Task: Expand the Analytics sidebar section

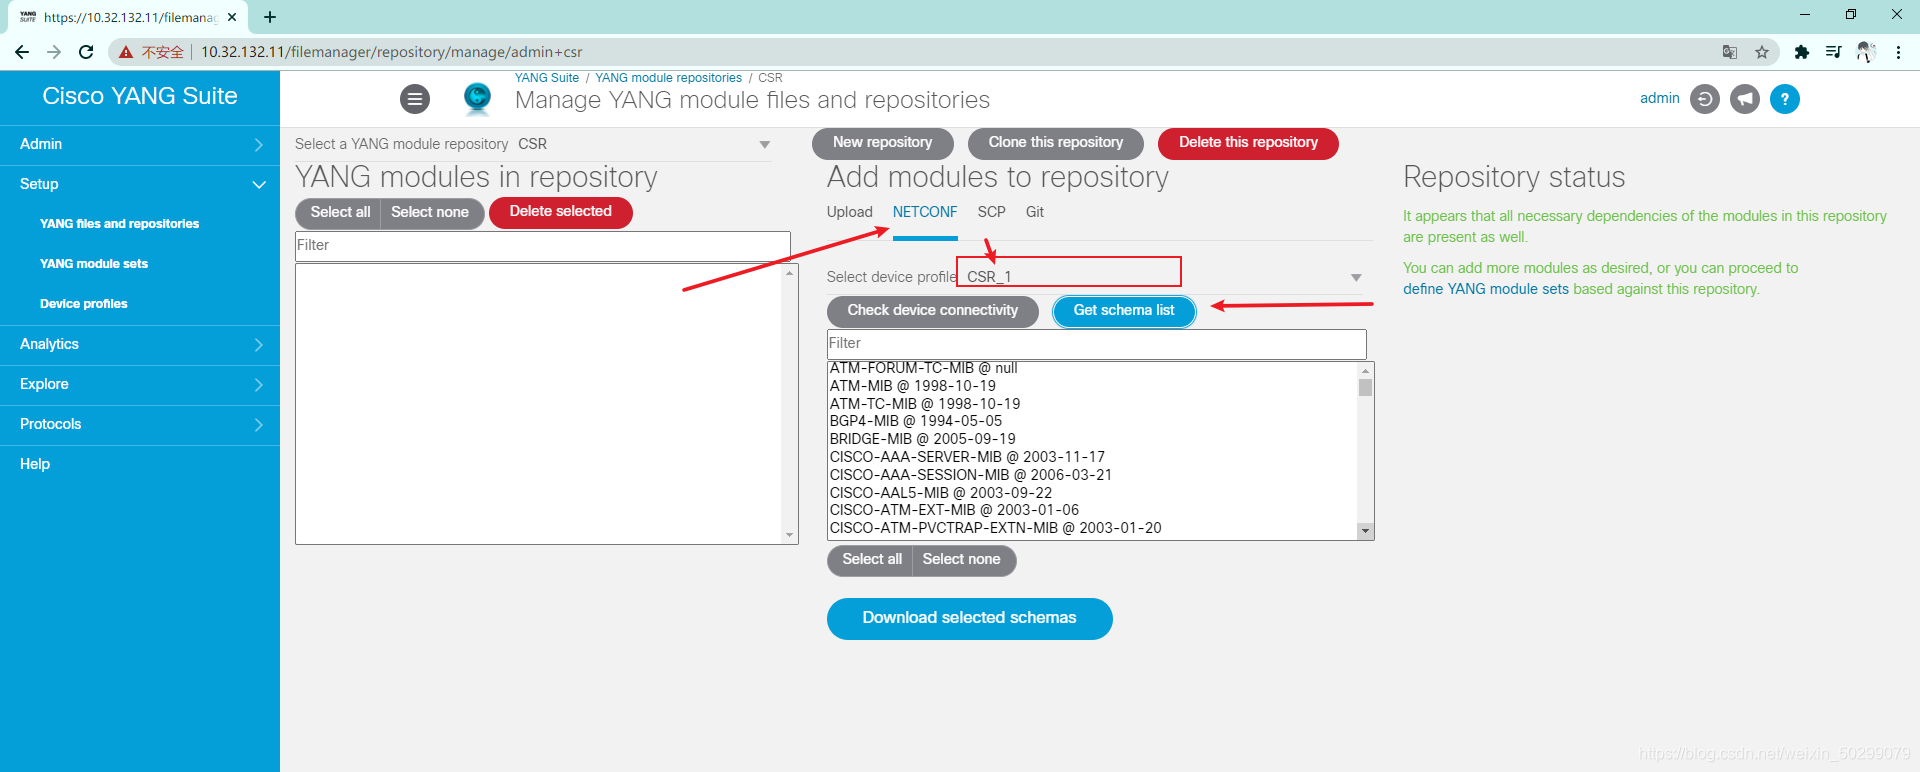Action: 140,345
